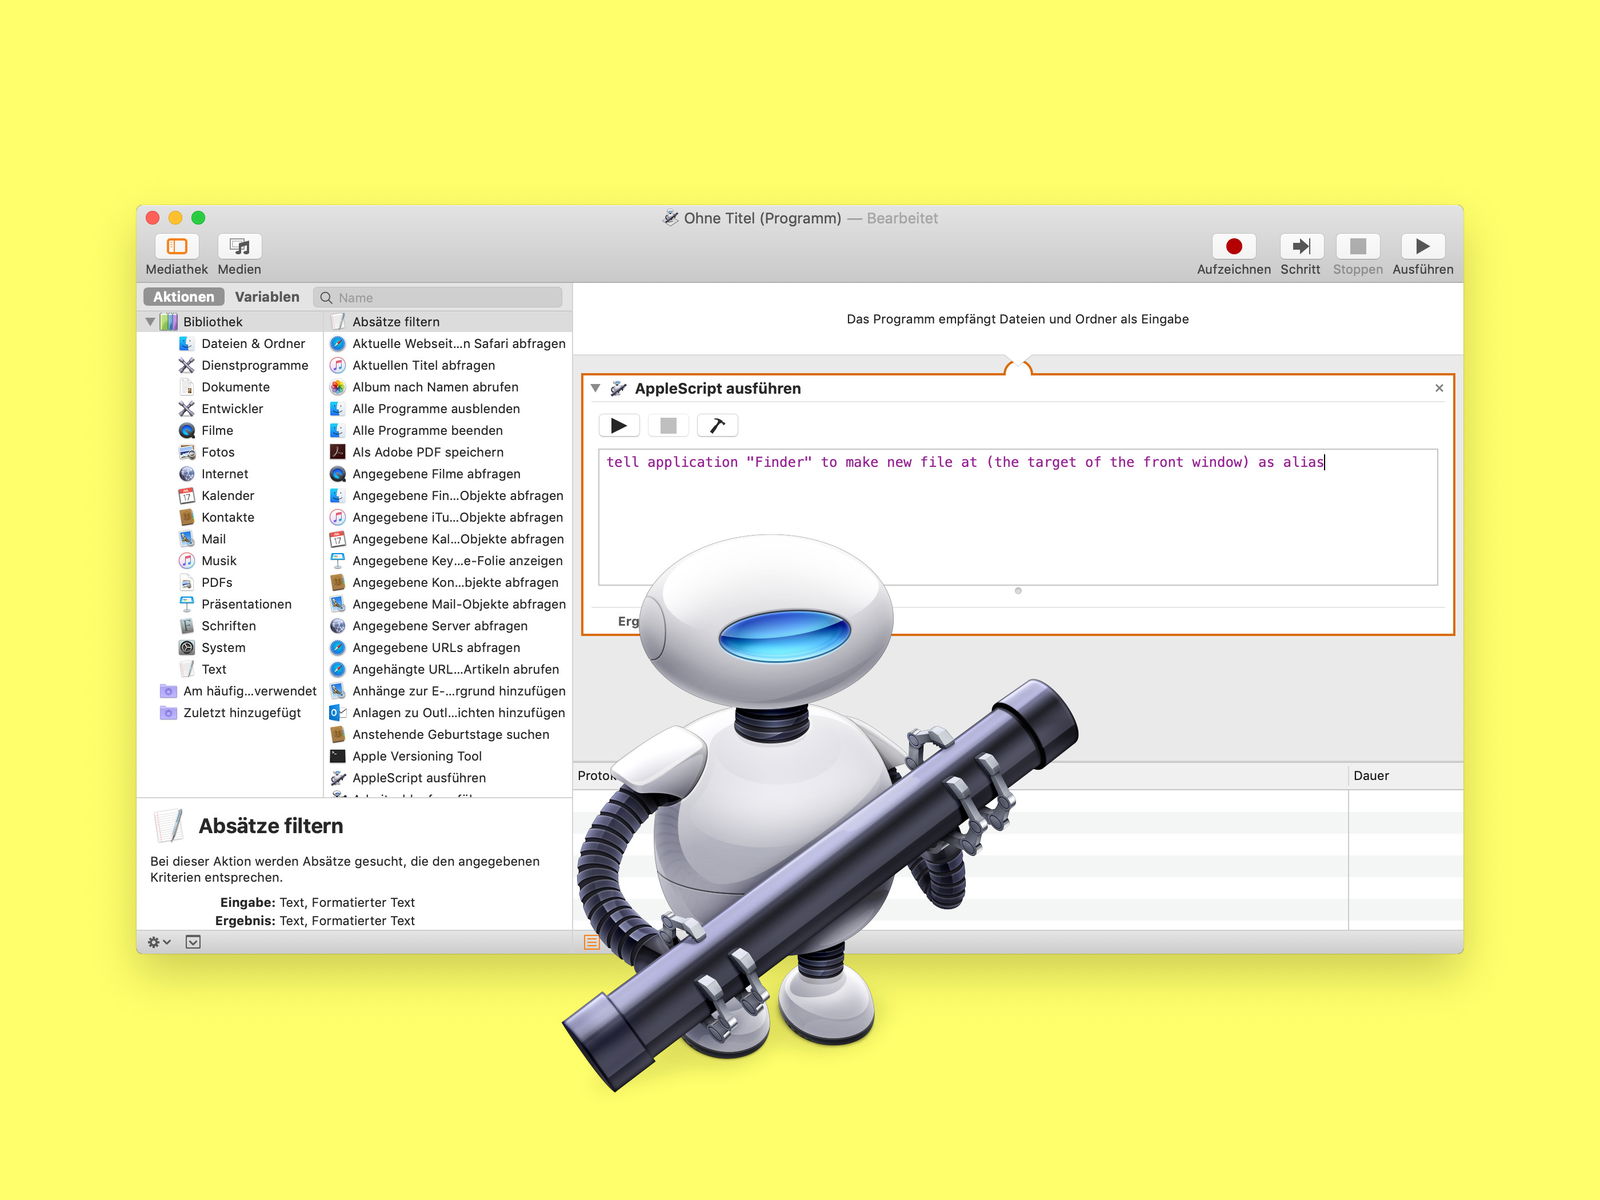
Task: Run the workflow with Ausführen
Action: click(x=1423, y=246)
